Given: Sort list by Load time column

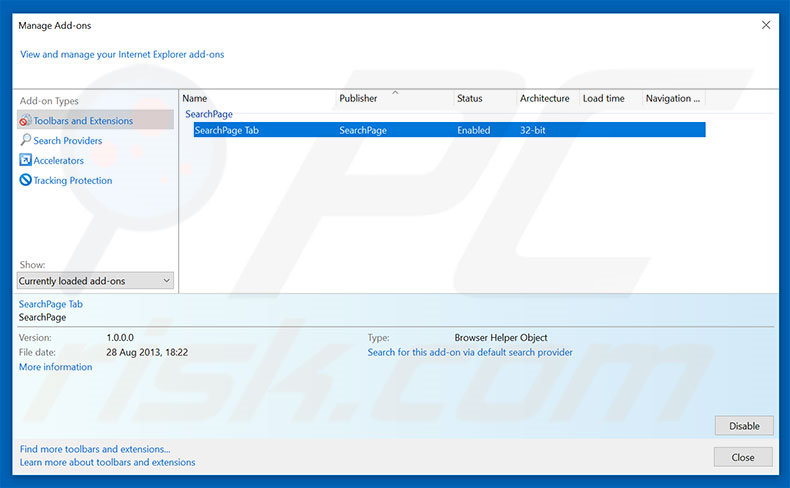Looking at the screenshot, I should (x=611, y=98).
